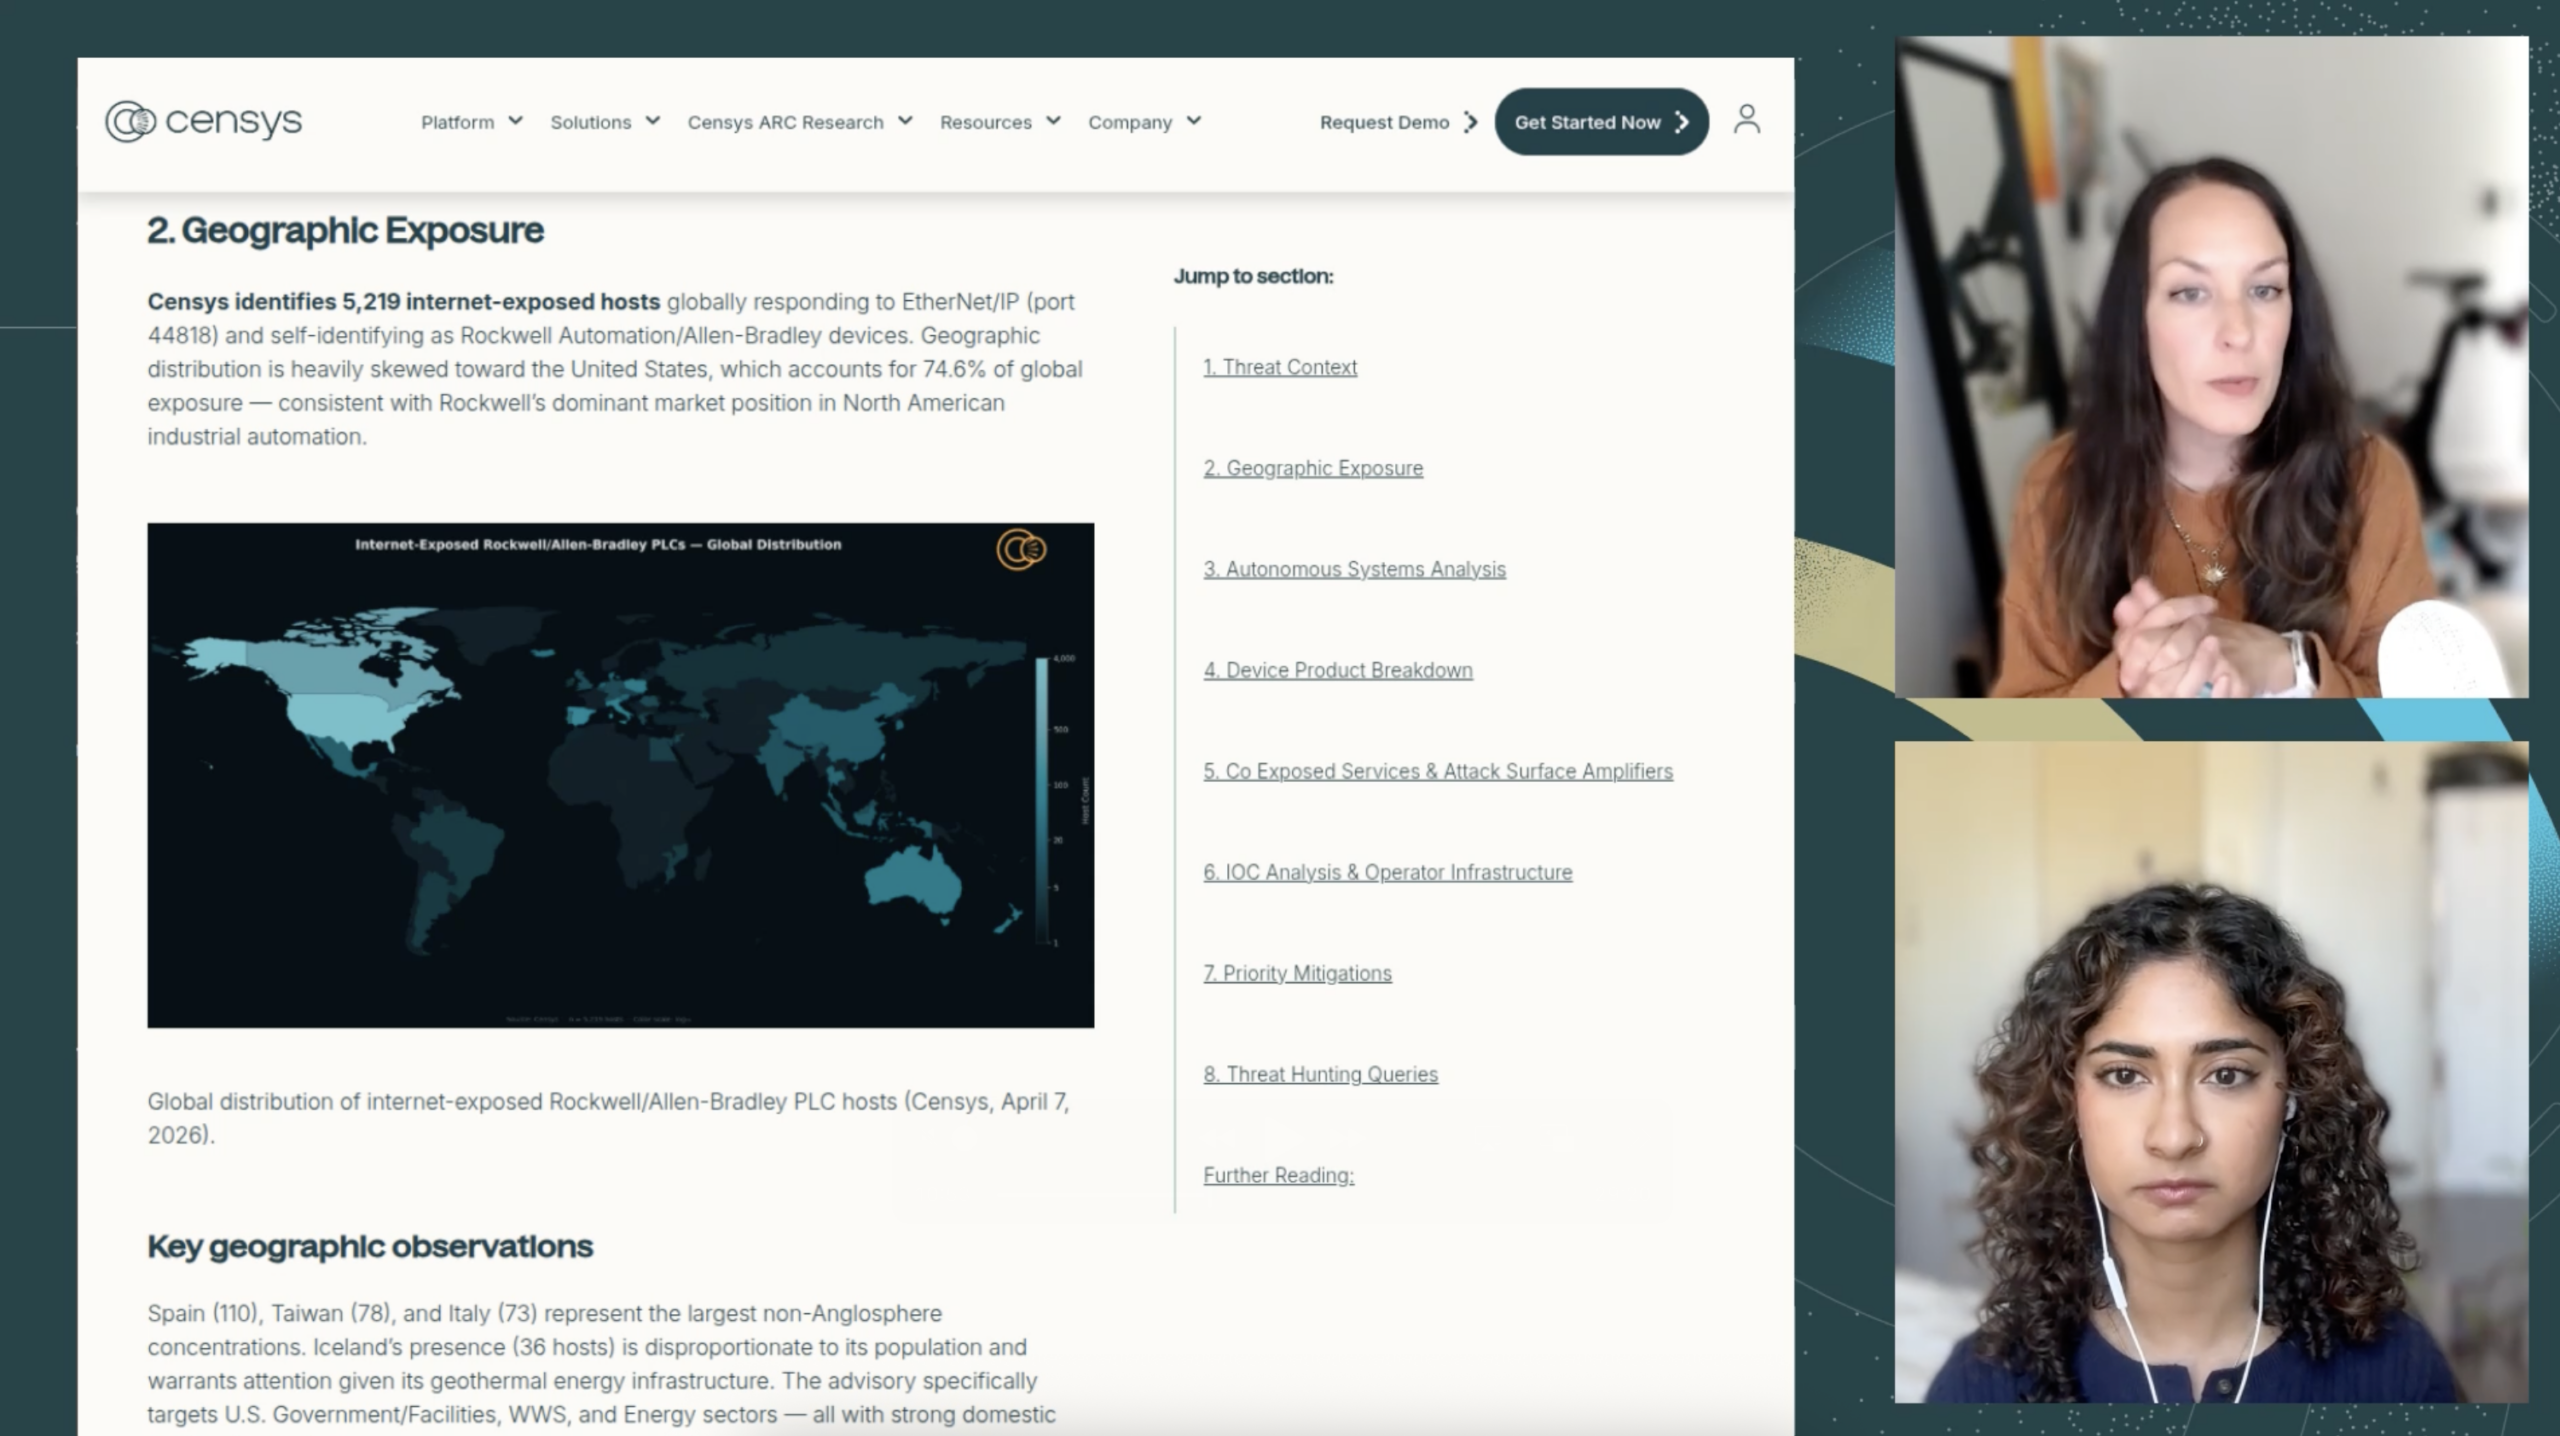Click the Censys logo in the header
Screen dimensions: 2560x1436
[204, 121]
